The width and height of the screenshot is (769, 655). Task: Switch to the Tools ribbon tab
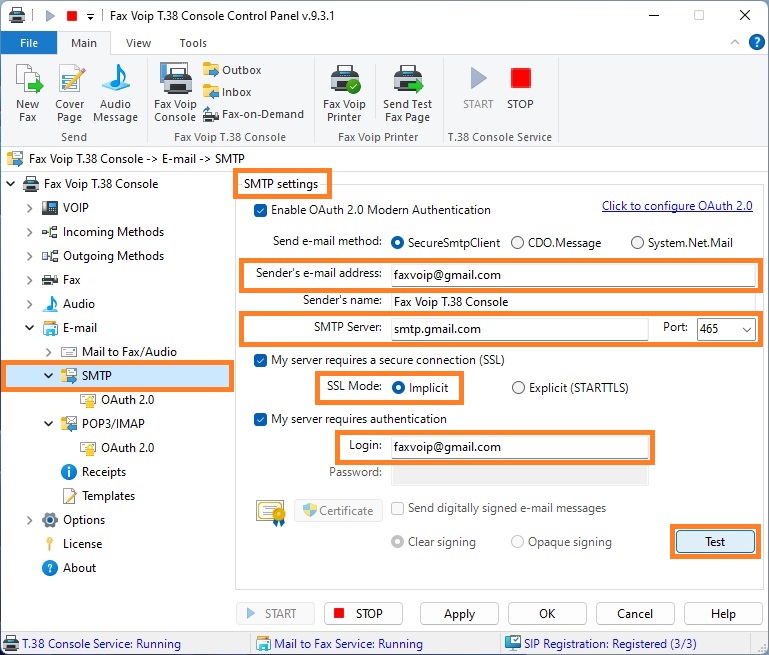[x=193, y=43]
